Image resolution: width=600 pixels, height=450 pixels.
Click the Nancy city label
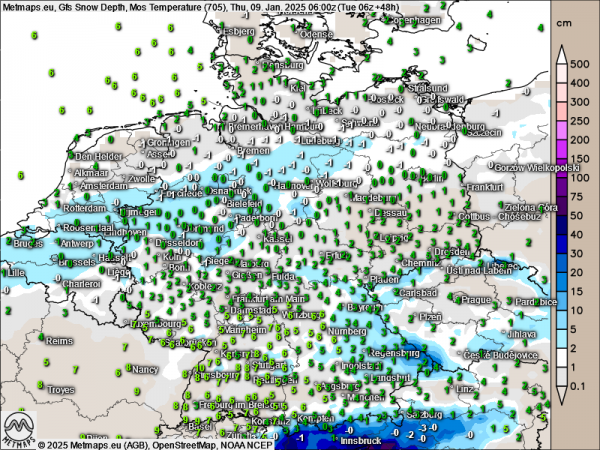click(146, 369)
